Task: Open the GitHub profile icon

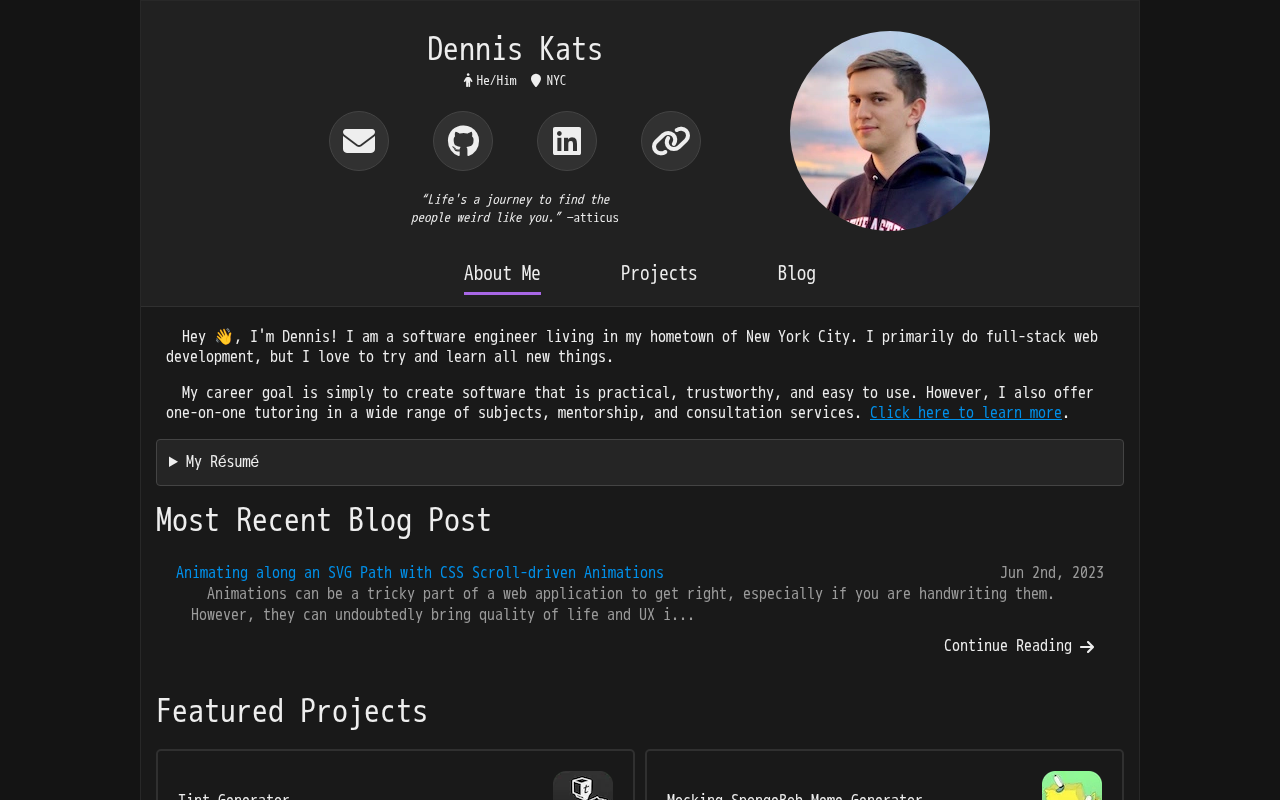Action: 463,141
